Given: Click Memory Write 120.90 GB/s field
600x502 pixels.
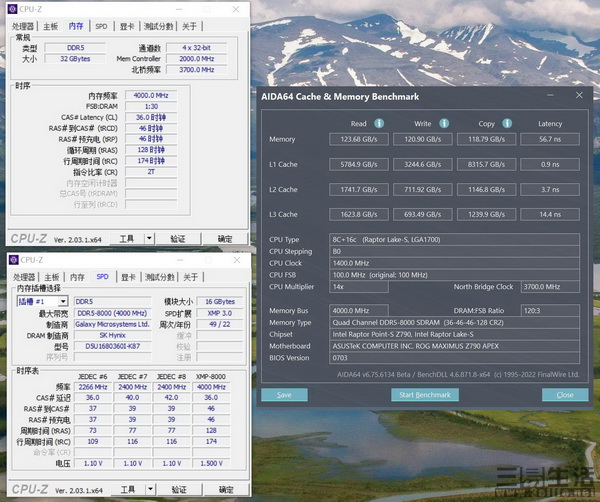Looking at the screenshot, I should [423, 139].
